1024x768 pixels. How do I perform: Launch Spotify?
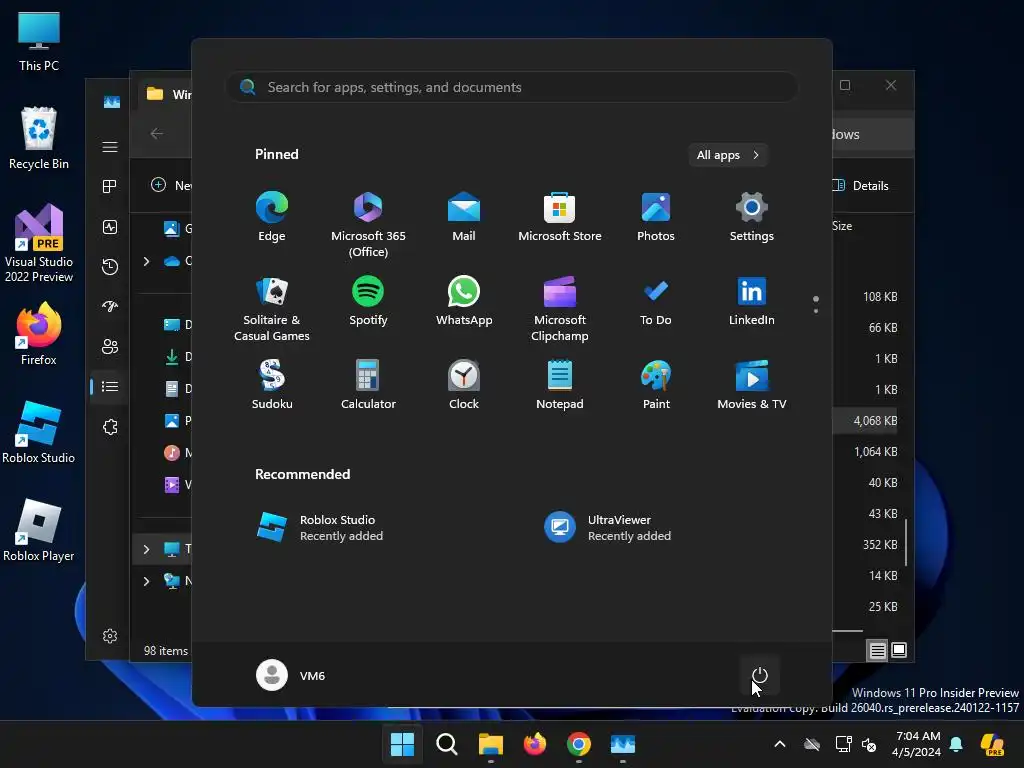368,301
